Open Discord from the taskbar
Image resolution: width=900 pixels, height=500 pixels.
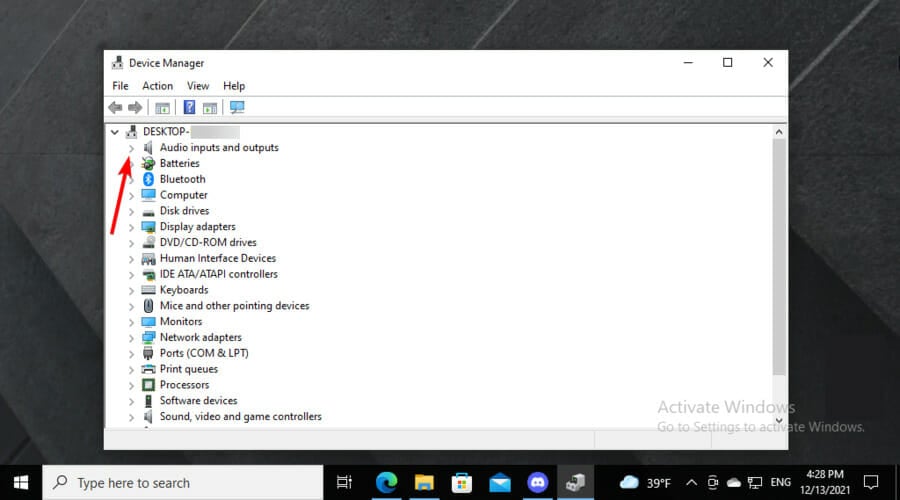click(x=537, y=483)
